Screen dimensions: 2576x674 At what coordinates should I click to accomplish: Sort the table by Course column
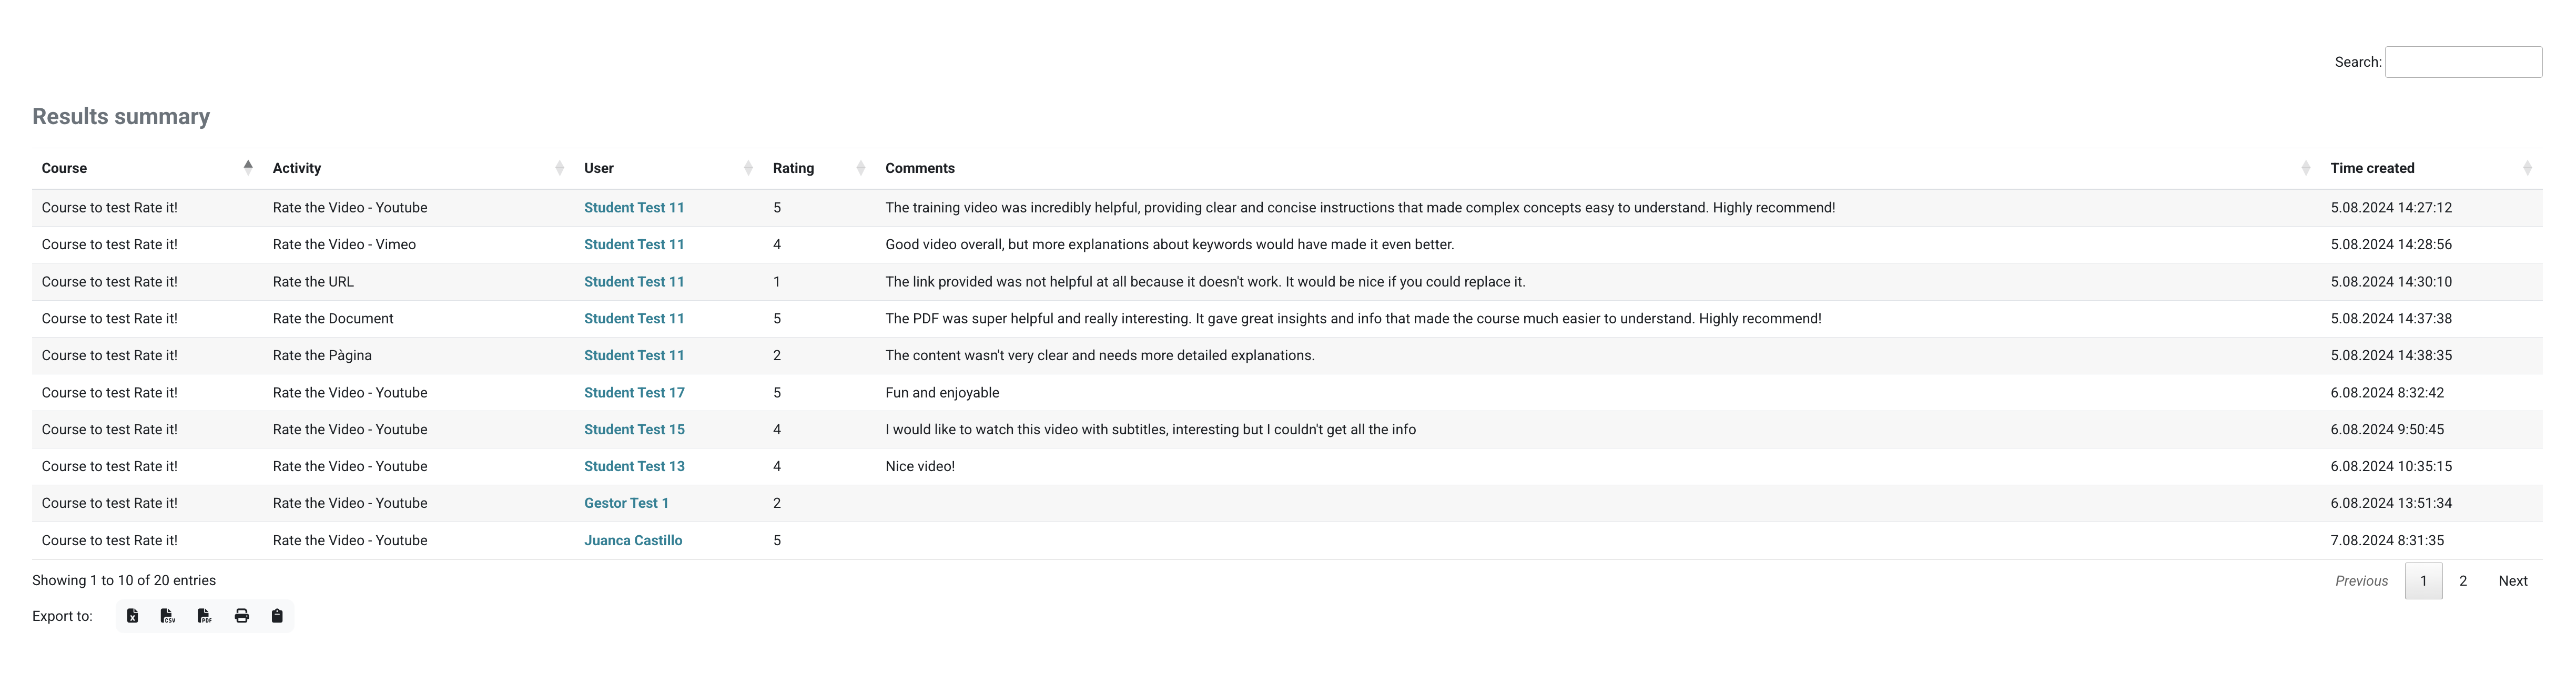pos(64,168)
